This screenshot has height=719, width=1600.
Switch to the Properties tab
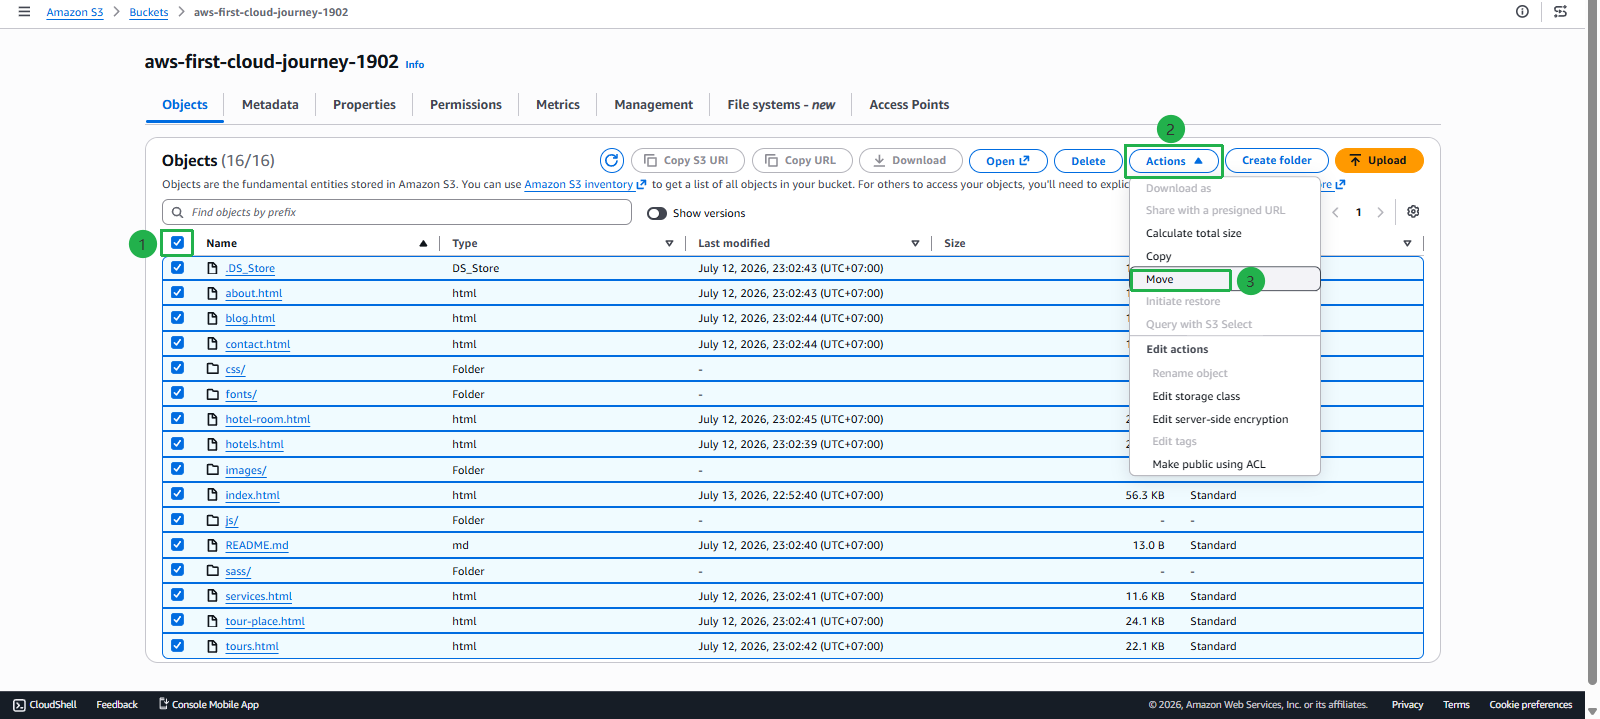(364, 105)
